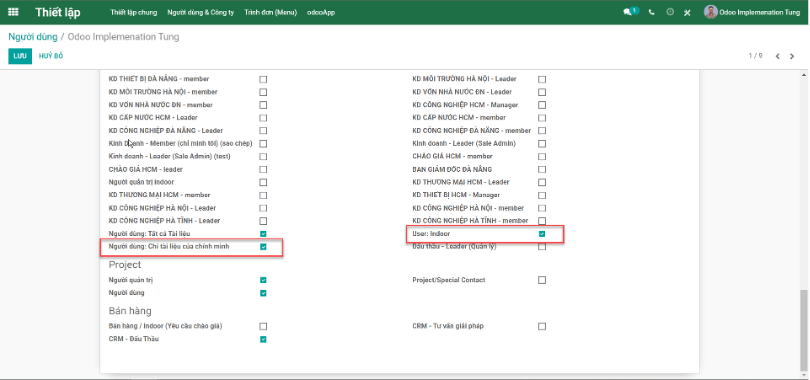This screenshot has height=380, width=810.
Task: Toggle KD CÔNG NGHIỆP HÀ NỘI - Leader checkbox
Action: click(263, 209)
